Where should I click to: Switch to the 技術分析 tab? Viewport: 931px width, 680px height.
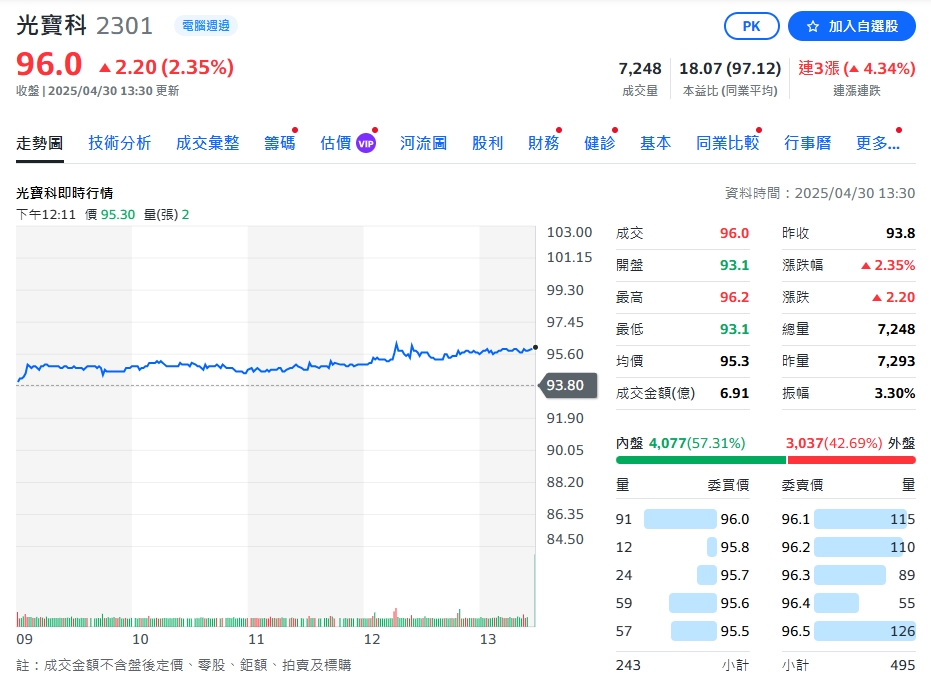119,143
